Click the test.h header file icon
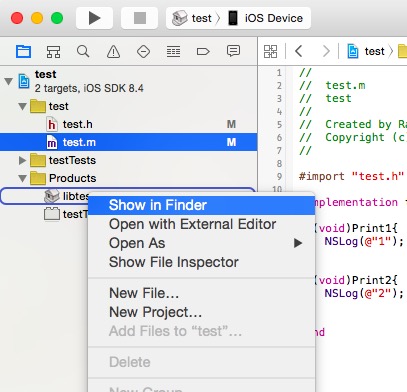The image size is (407, 392). 52,124
